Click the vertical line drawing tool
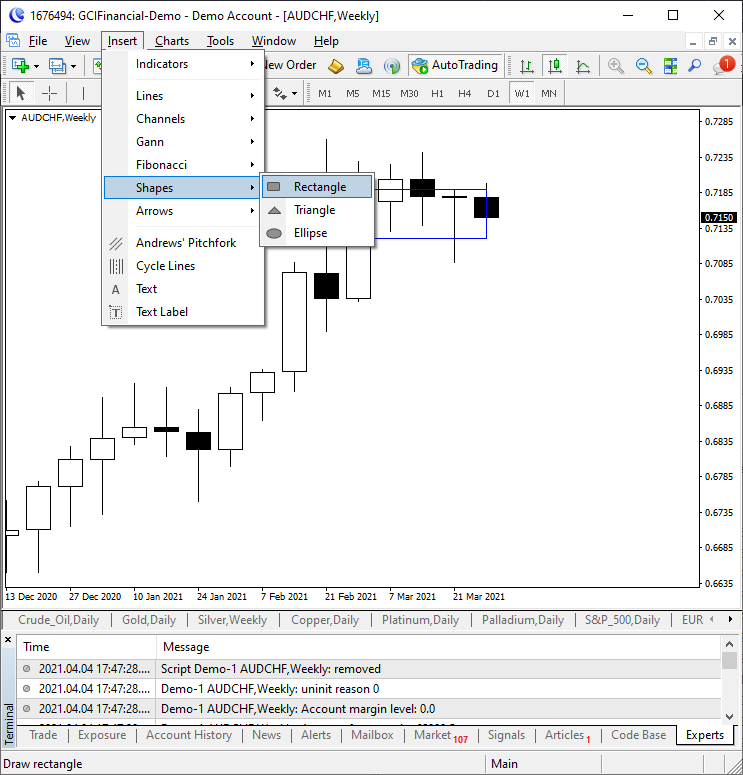 pyautogui.click(x=83, y=93)
